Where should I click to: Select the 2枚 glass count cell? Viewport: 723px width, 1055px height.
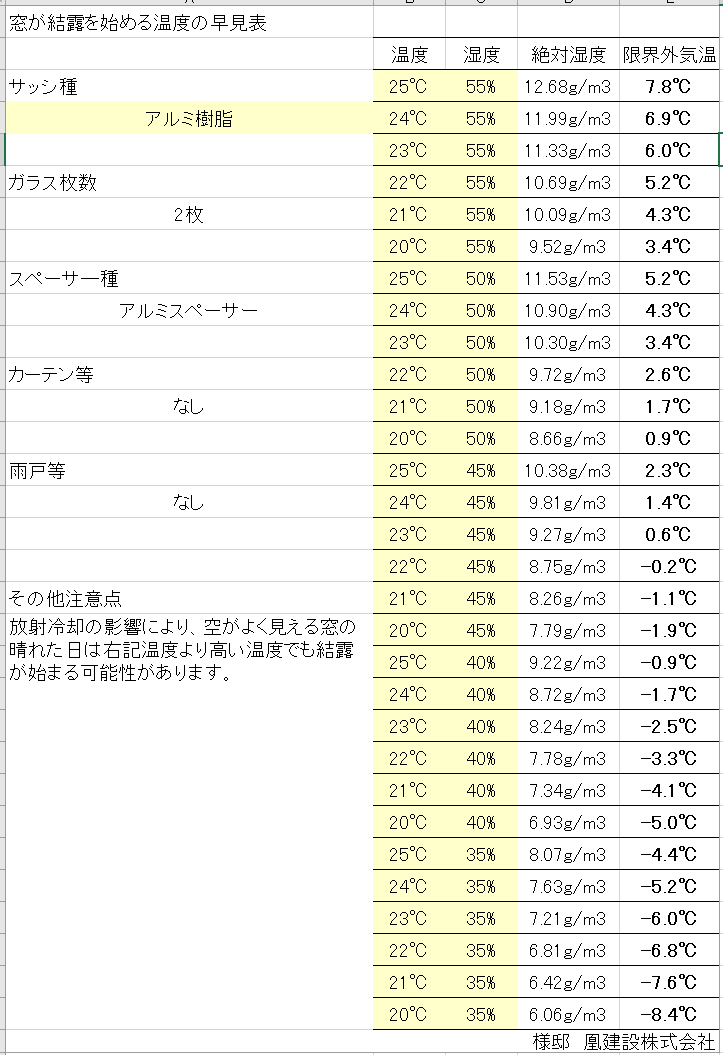189,215
